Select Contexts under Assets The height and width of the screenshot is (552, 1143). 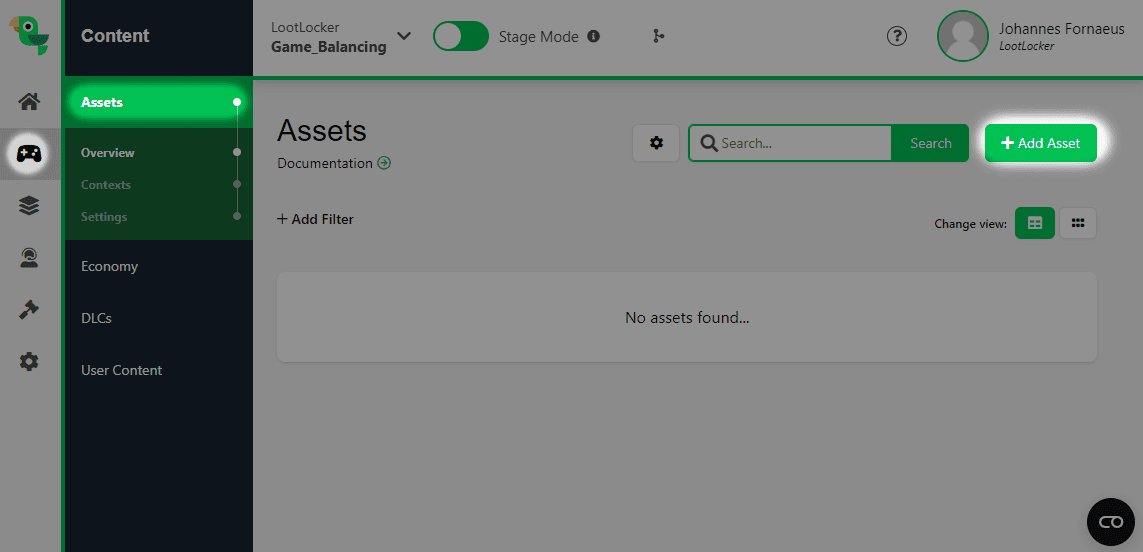pos(106,184)
